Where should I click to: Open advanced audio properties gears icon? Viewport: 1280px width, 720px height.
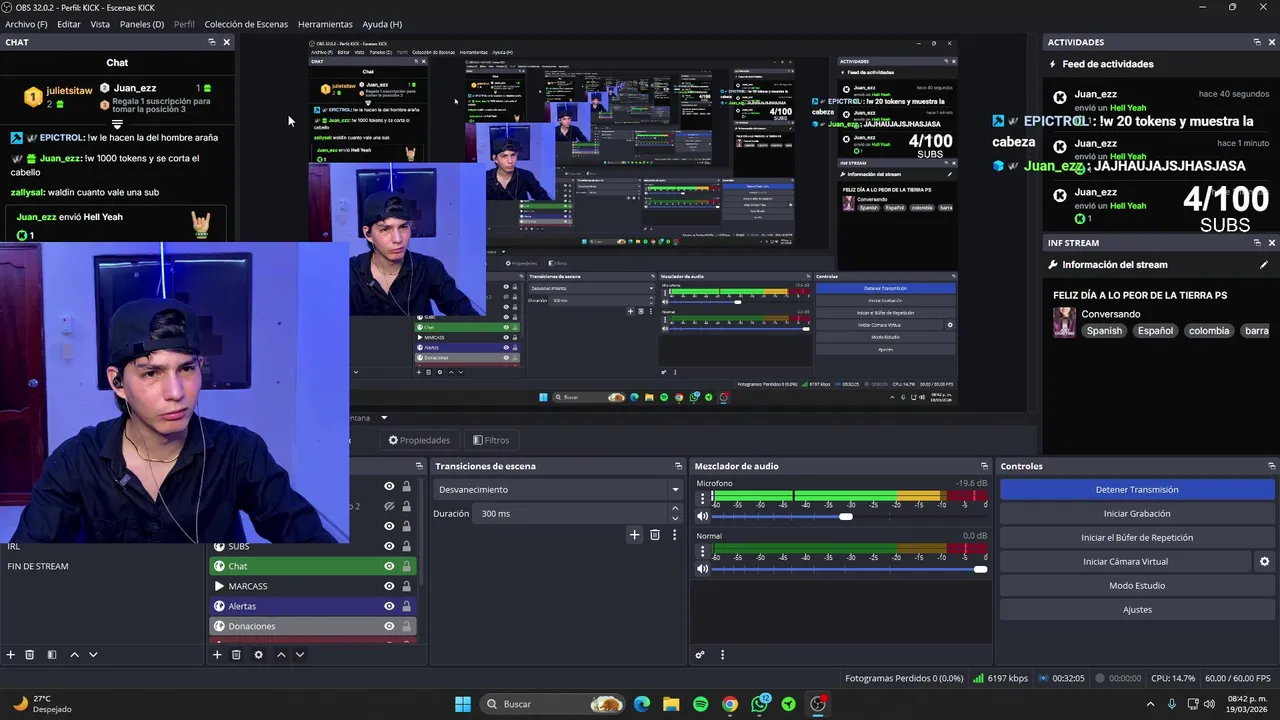[x=700, y=655]
